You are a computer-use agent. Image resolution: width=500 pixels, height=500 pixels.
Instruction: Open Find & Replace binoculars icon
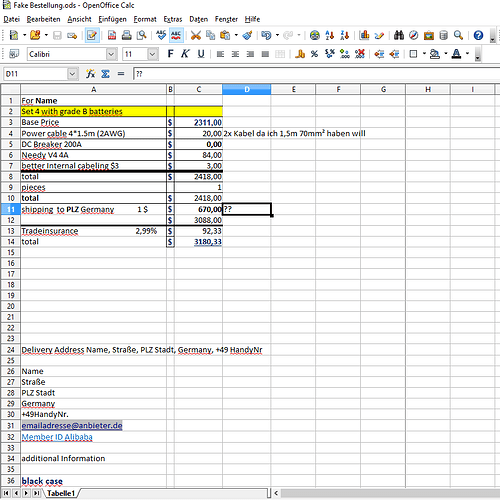tap(399, 35)
